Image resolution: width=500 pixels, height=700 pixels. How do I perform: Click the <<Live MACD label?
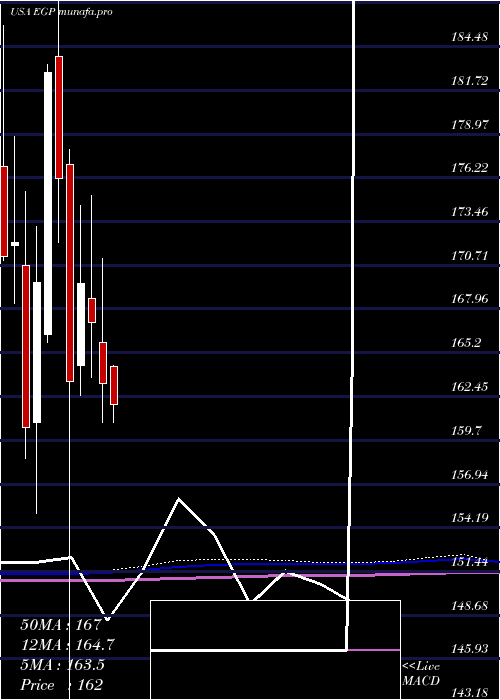(x=421, y=674)
